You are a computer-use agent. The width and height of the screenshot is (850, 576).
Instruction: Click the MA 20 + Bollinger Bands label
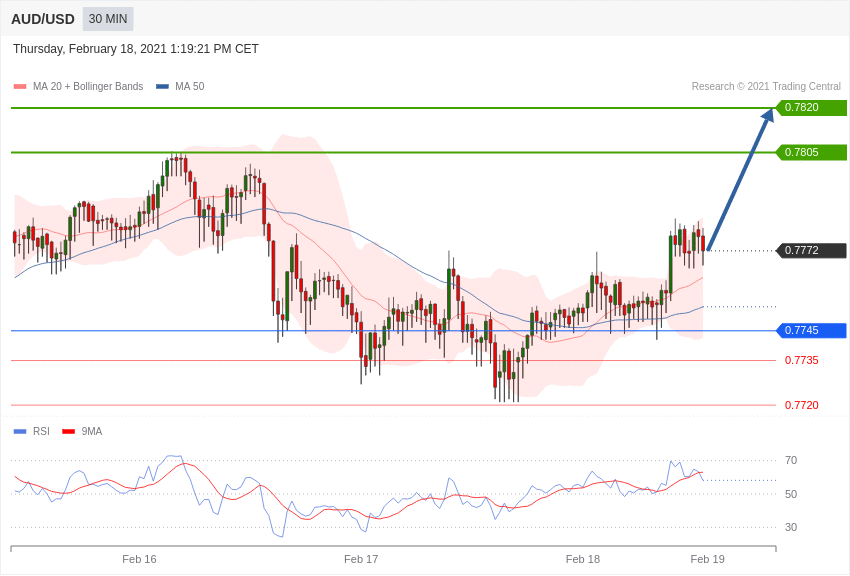pyautogui.click(x=88, y=87)
